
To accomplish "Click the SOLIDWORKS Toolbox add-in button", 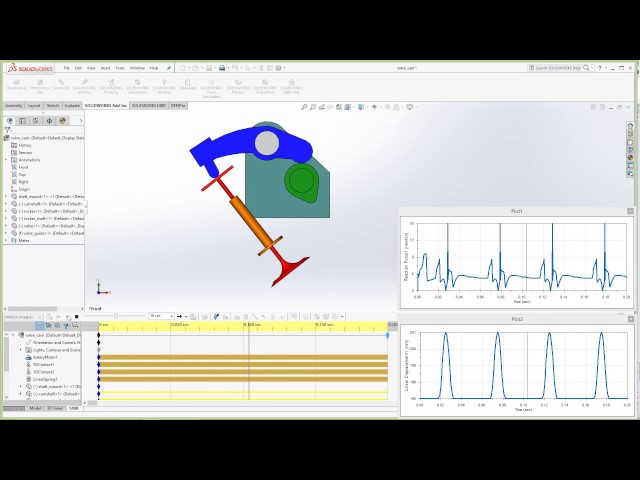I will coord(164,87).
